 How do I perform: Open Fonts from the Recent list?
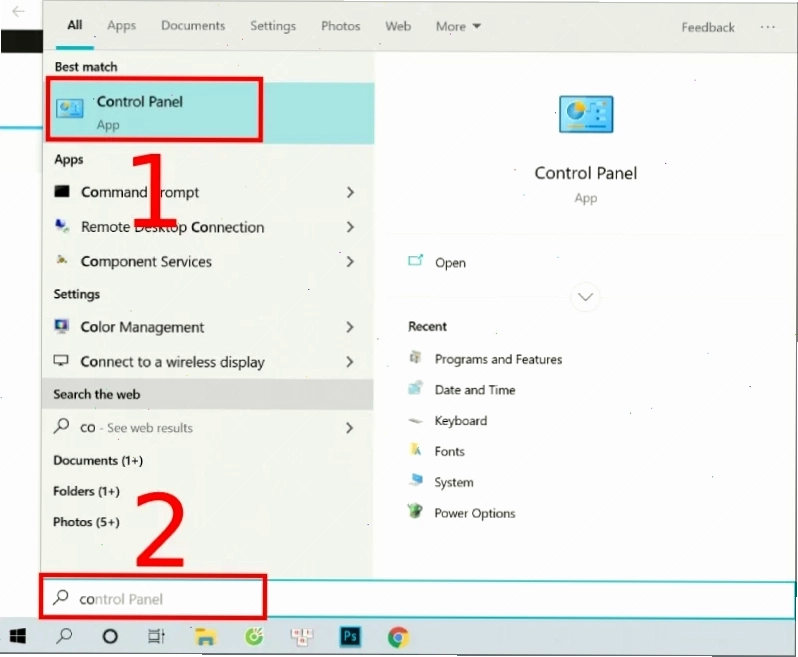[449, 451]
